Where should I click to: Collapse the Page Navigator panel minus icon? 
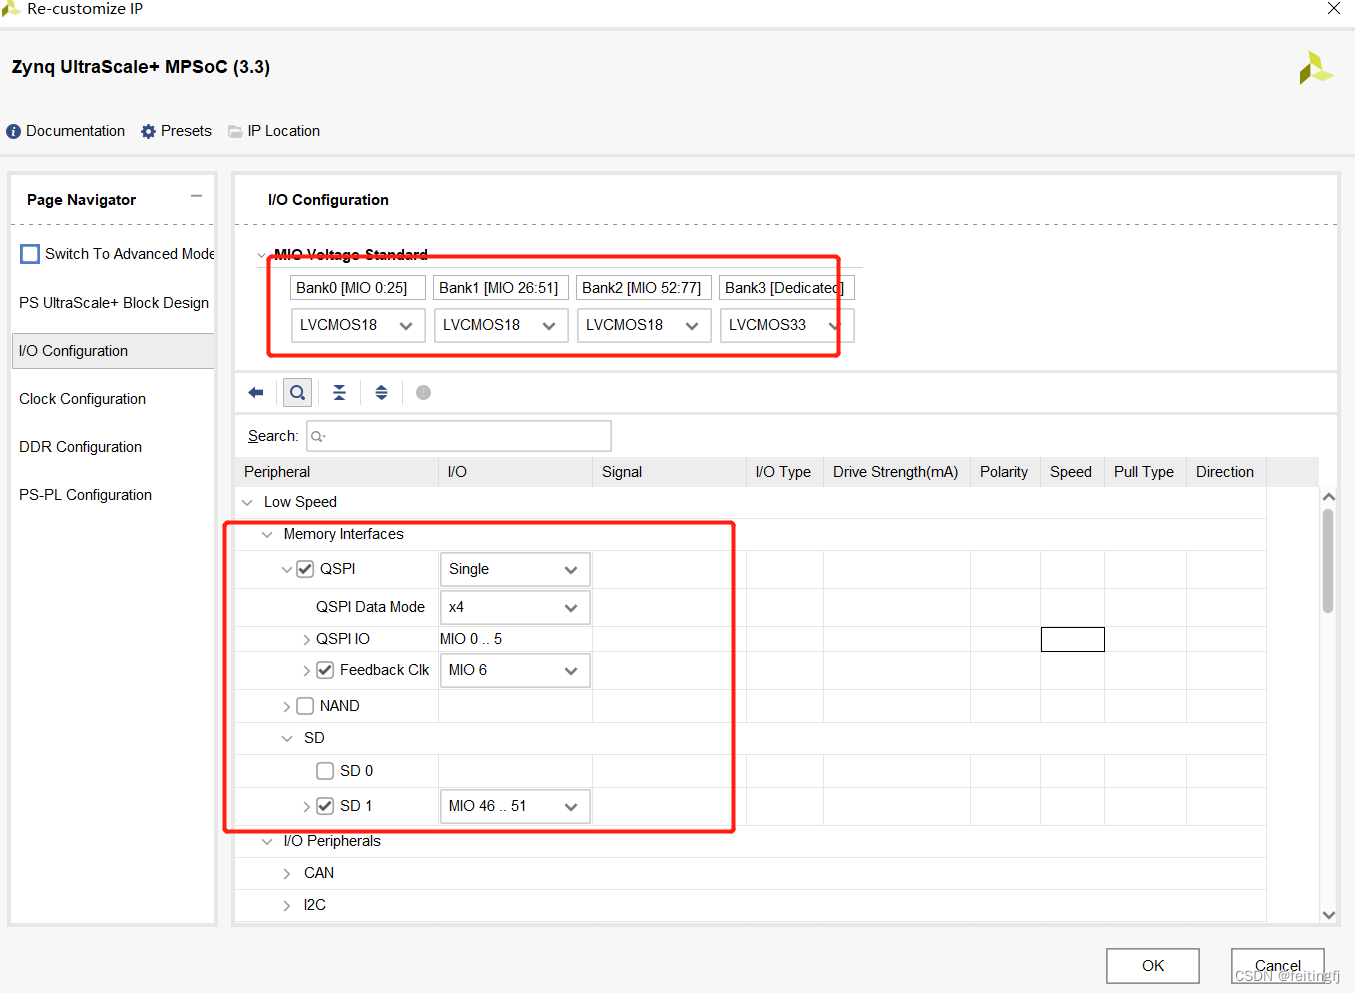[x=197, y=196]
